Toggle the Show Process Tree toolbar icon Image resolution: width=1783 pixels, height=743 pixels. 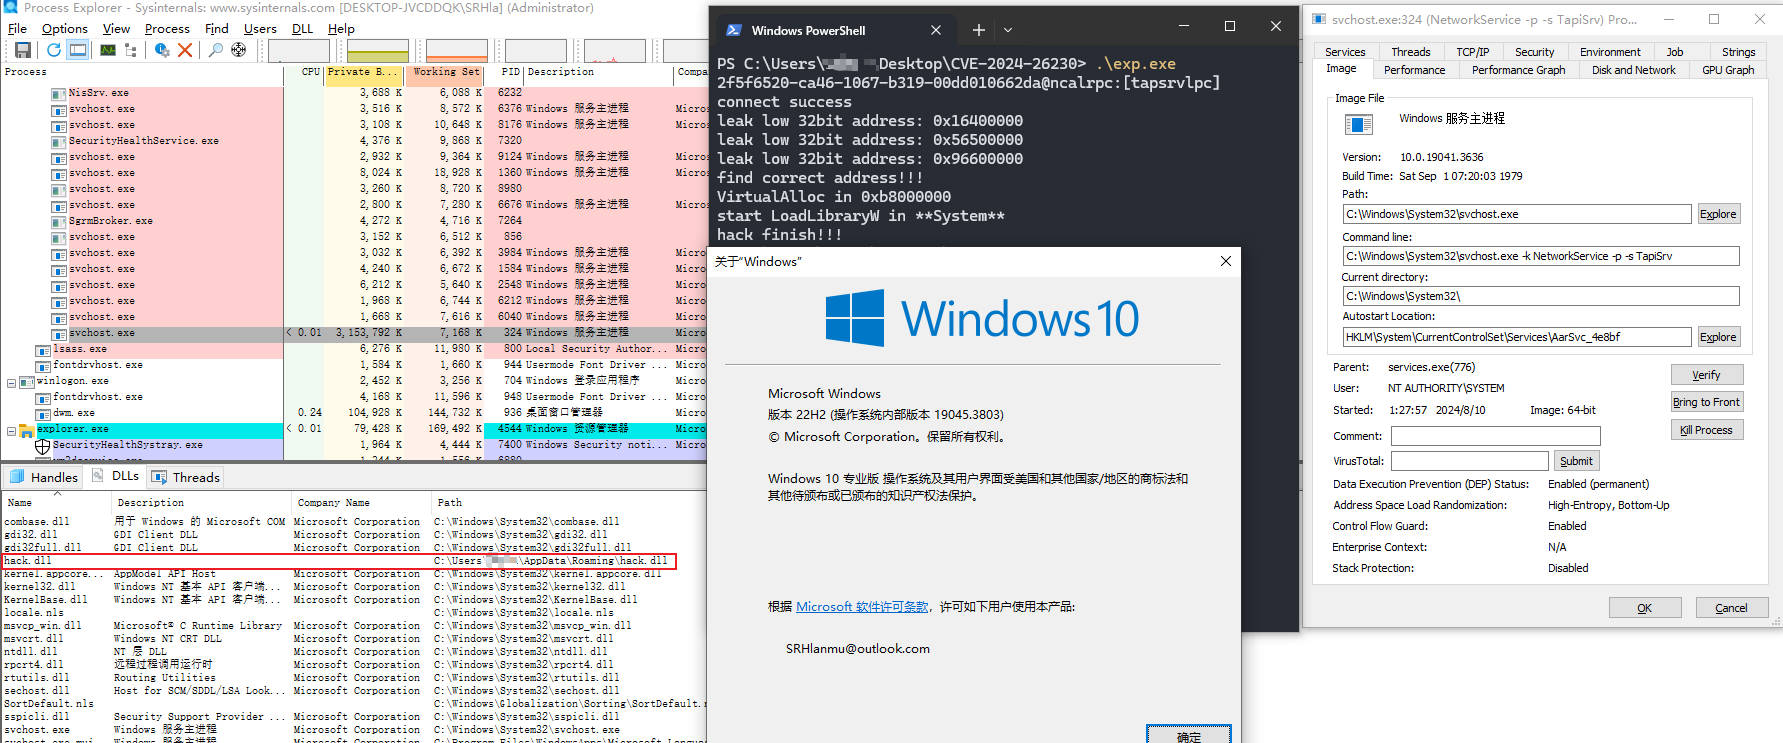[x=131, y=50]
